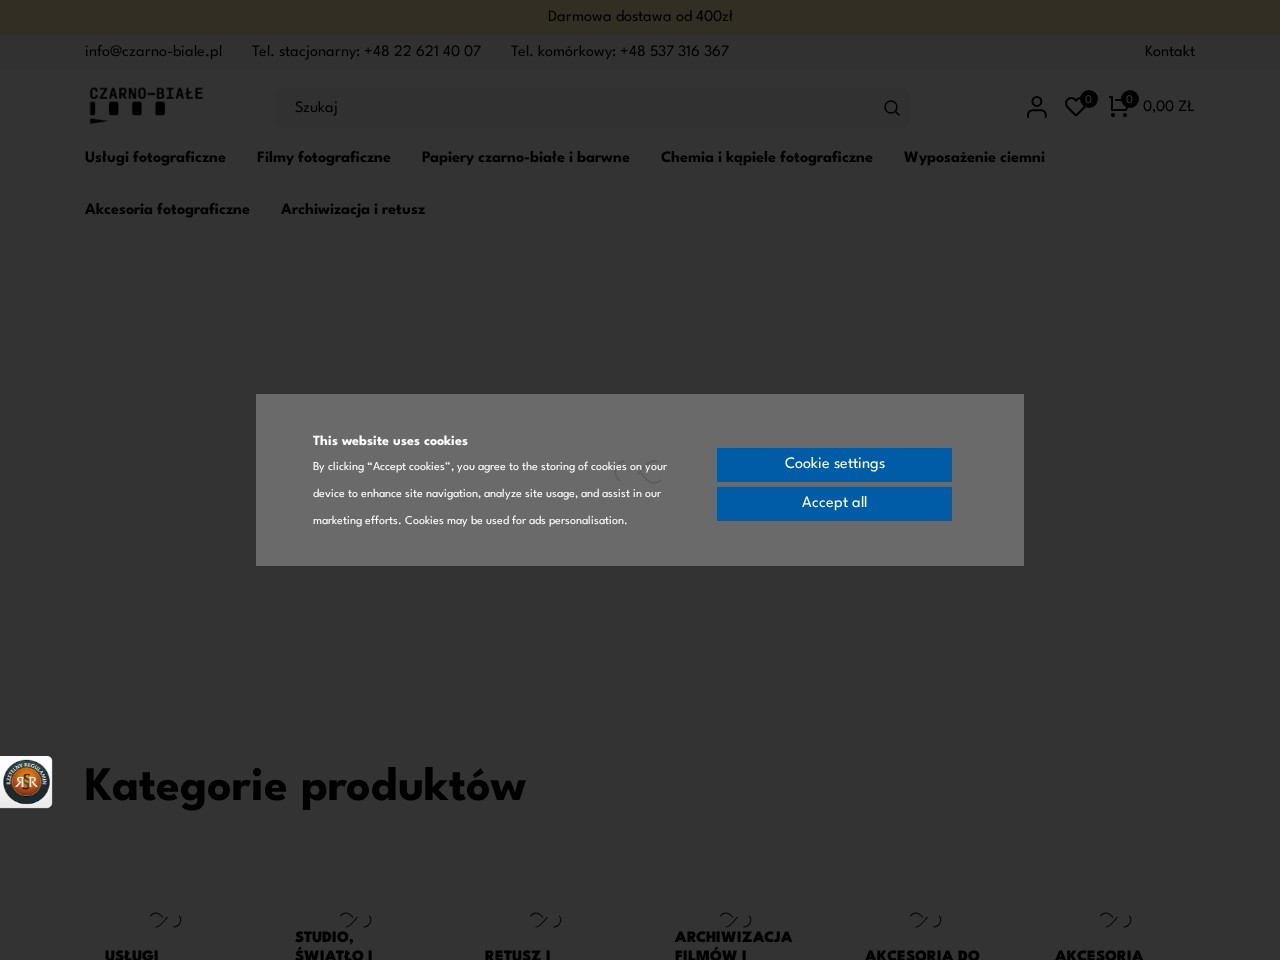
Task: Click the Czarno-Białe store logo
Action: click(x=146, y=104)
